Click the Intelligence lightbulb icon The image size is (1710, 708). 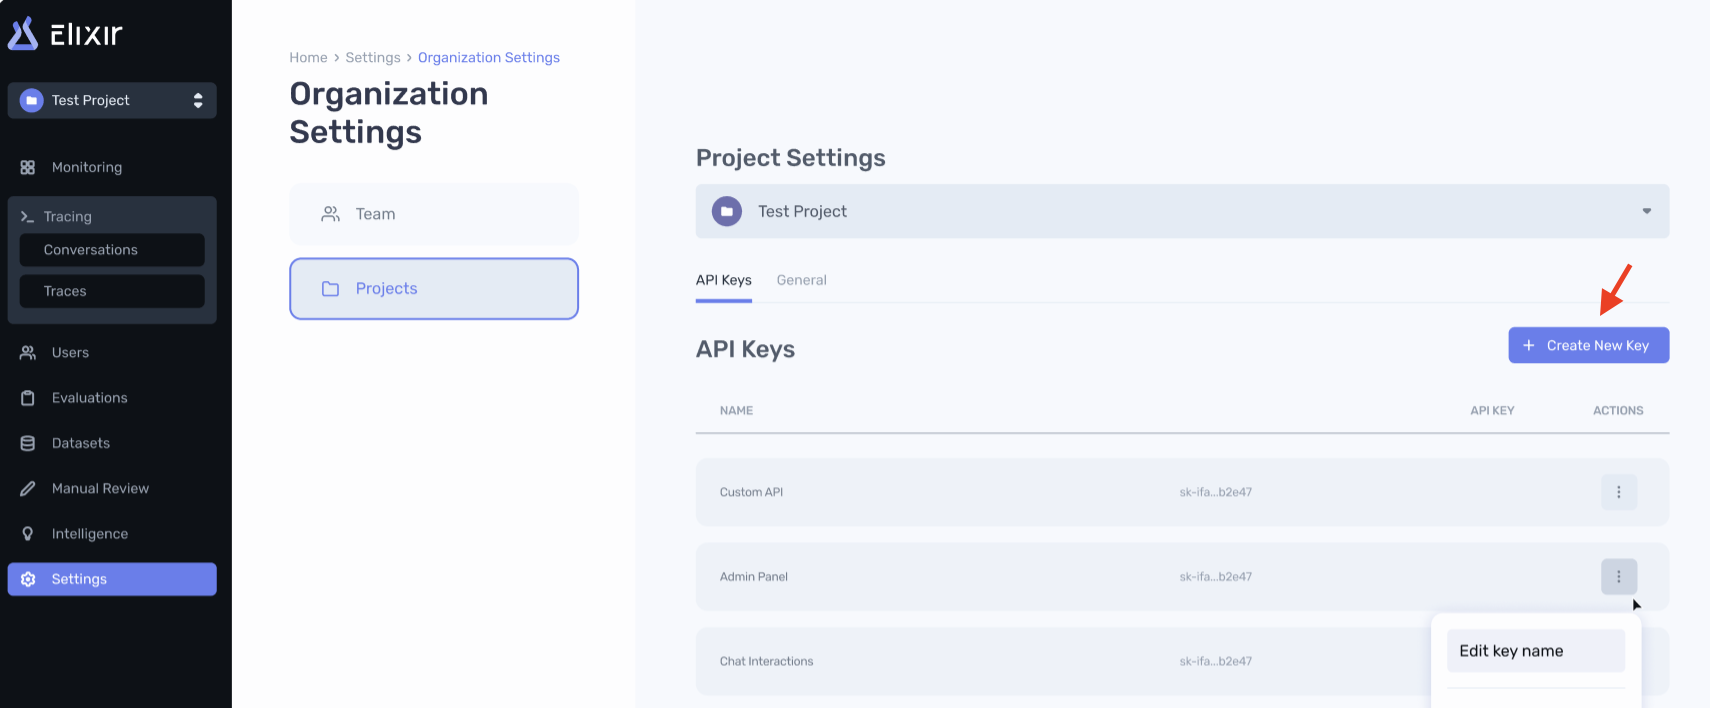point(28,534)
